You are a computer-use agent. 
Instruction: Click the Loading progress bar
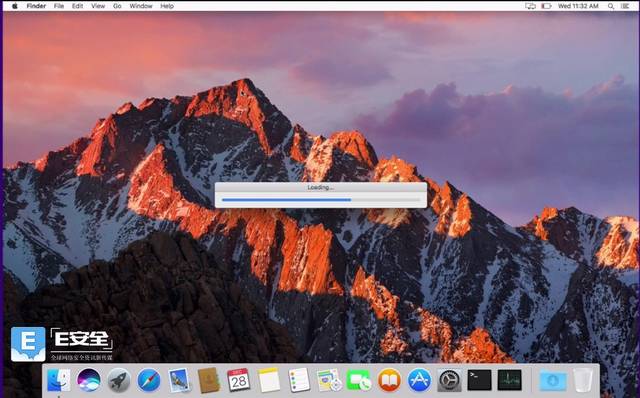320,200
